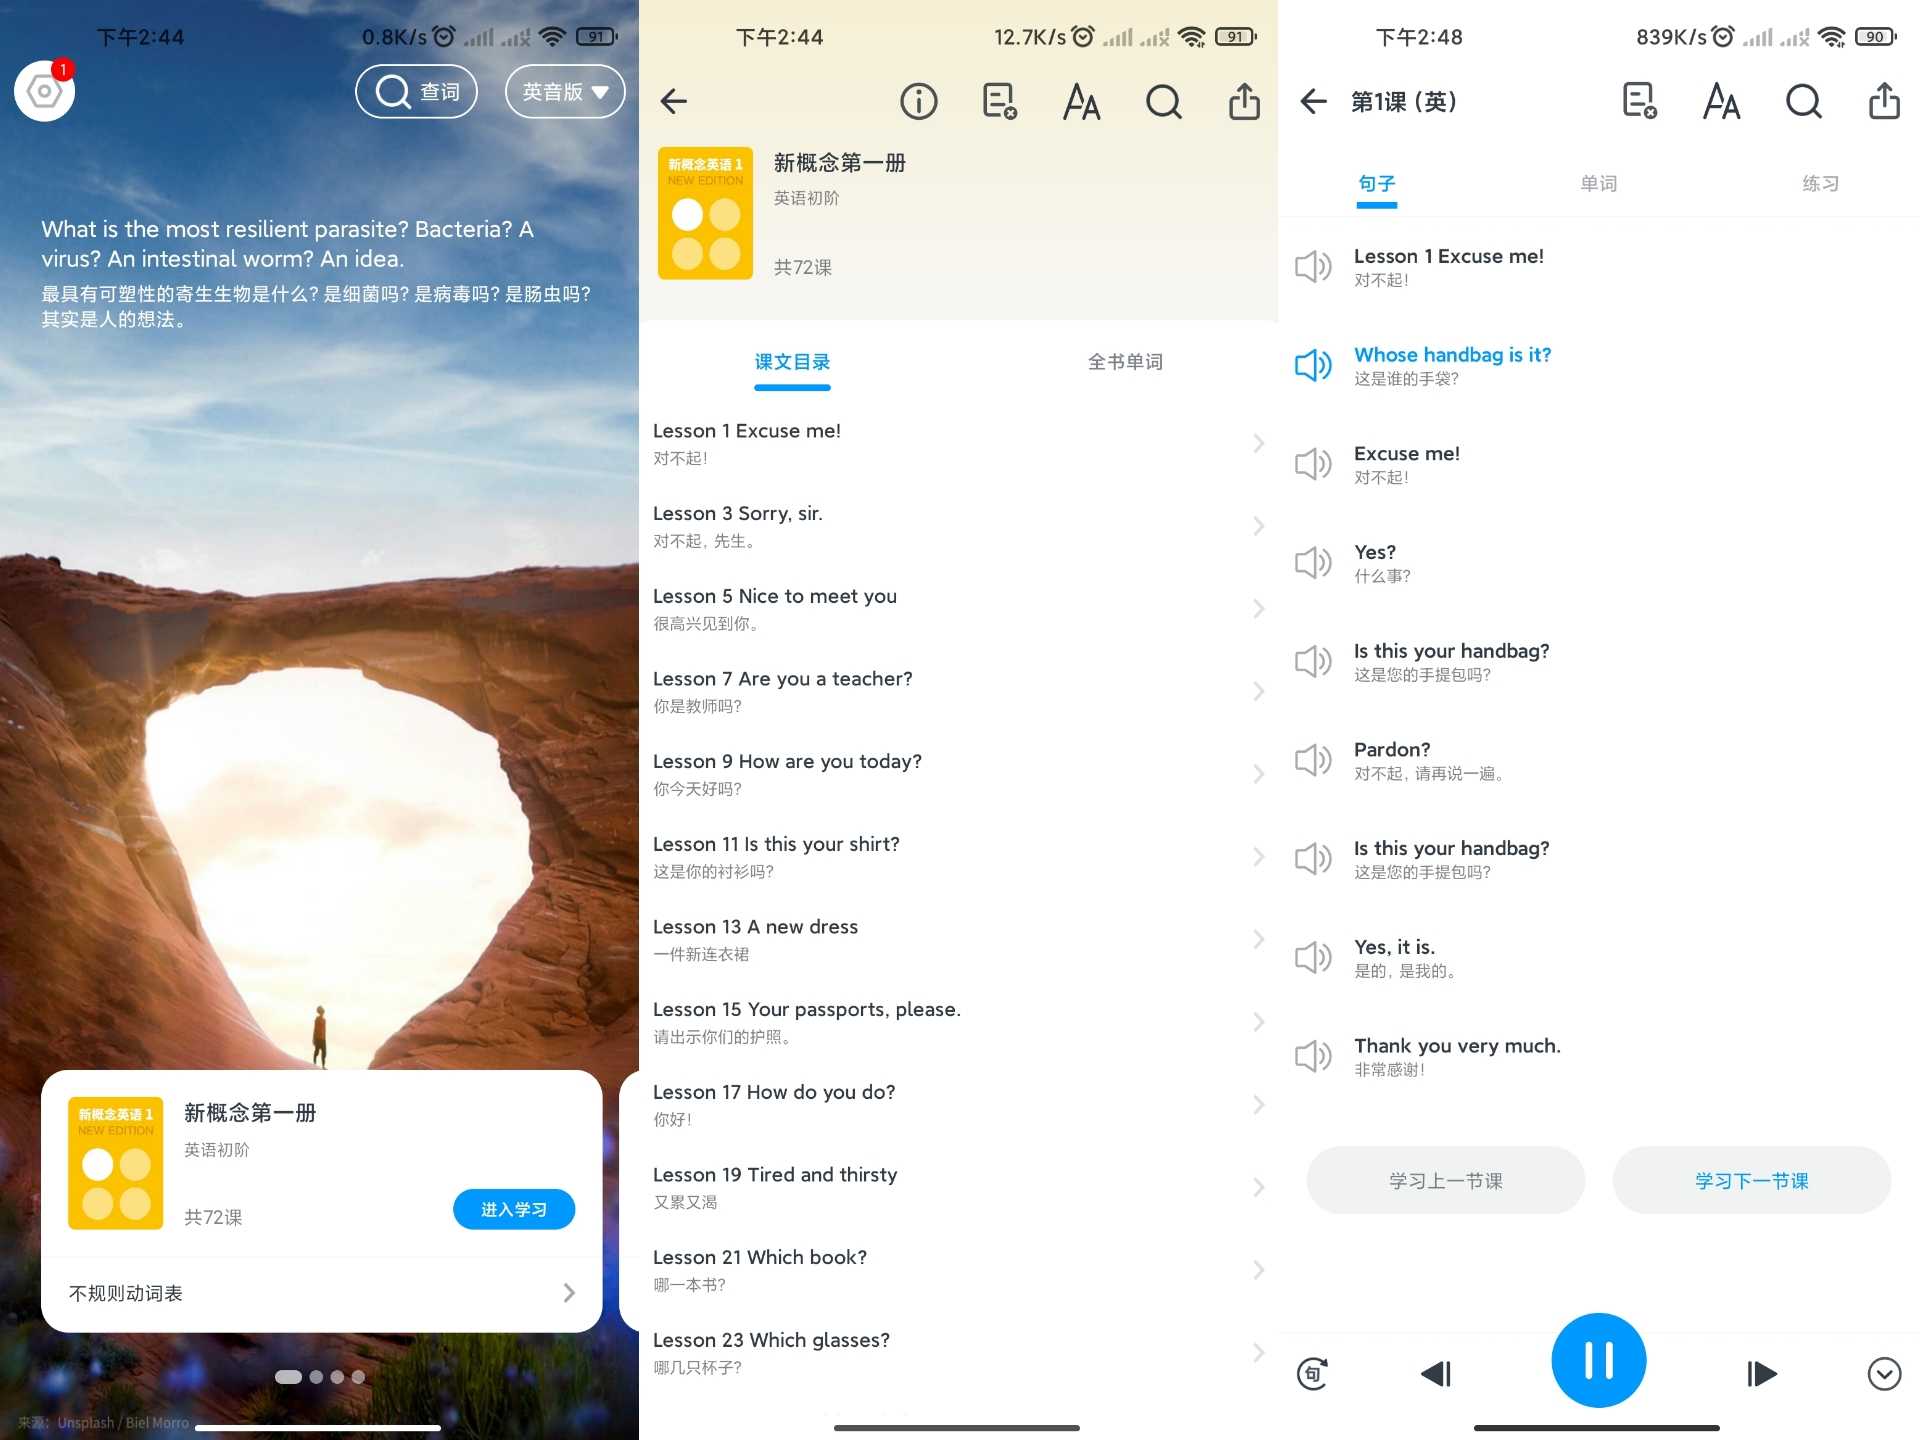Open Lesson 7 Are you a teacher?

[x=958, y=691]
